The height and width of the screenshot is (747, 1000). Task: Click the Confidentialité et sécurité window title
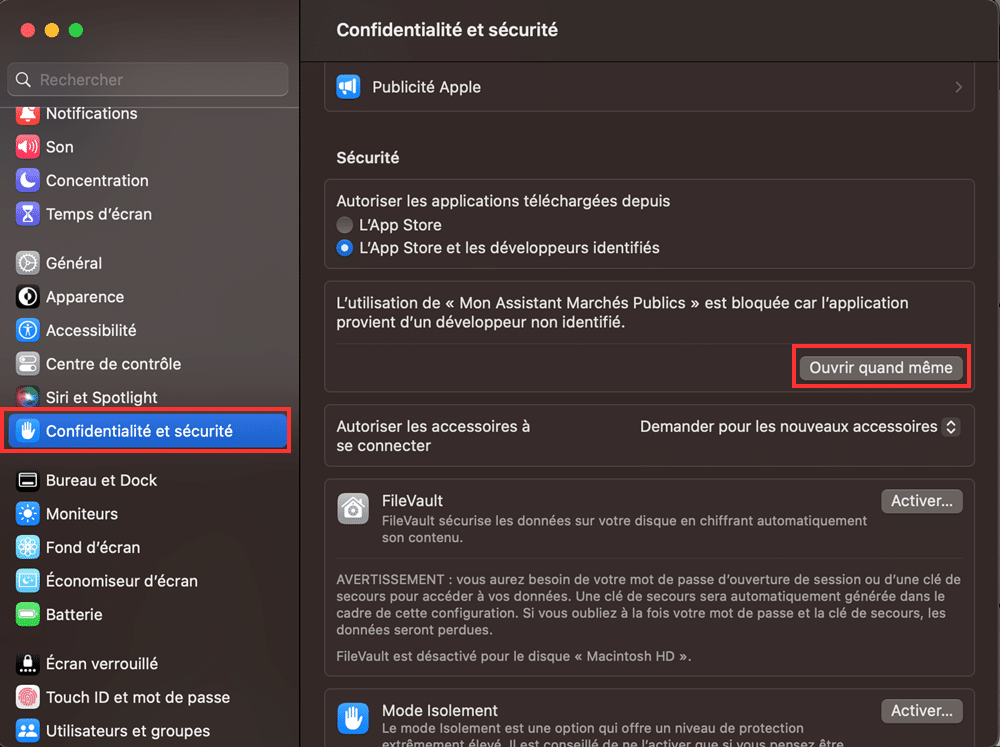[447, 30]
